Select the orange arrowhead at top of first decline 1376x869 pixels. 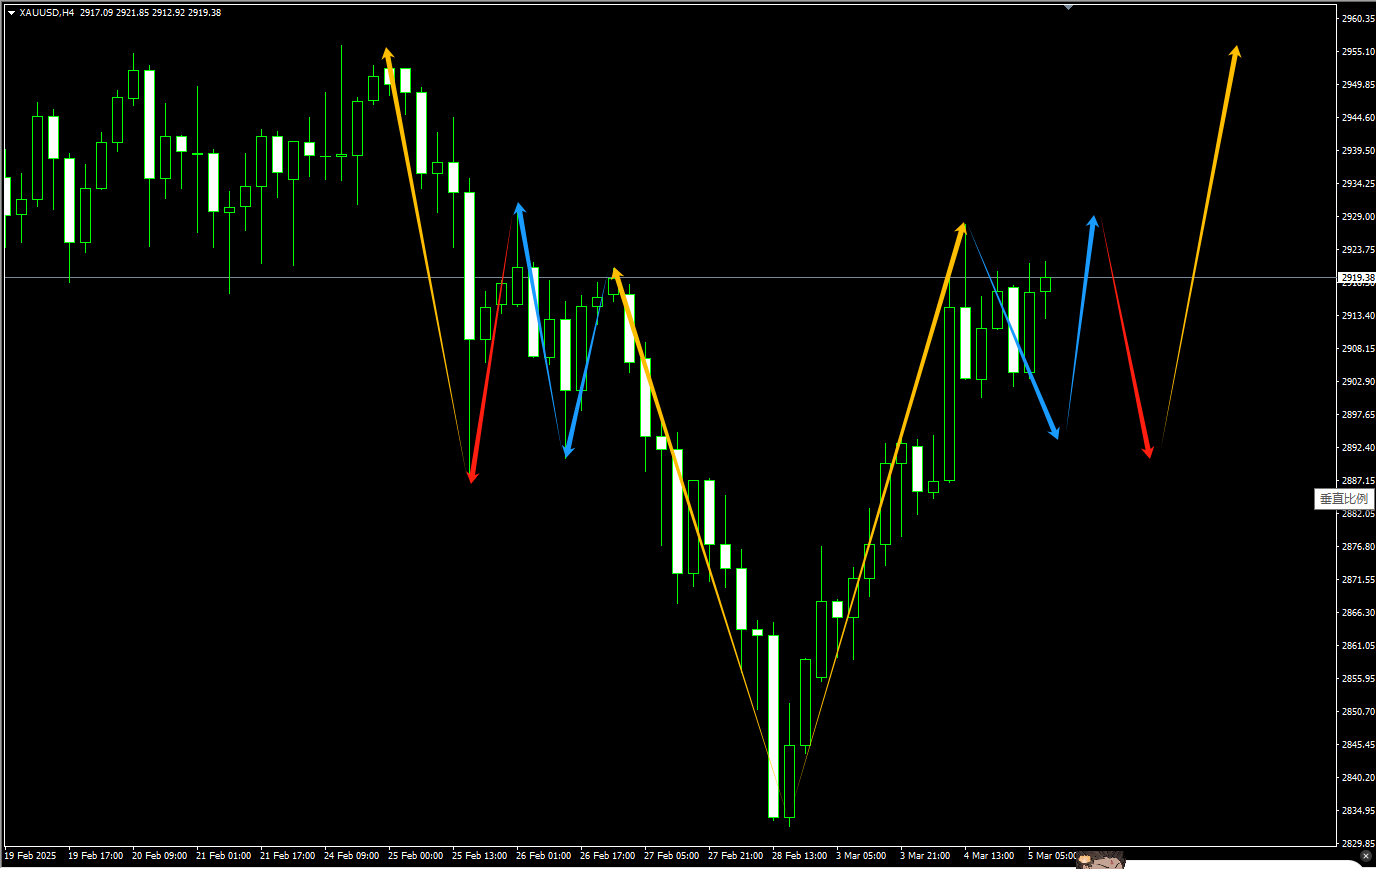pyautogui.click(x=387, y=54)
